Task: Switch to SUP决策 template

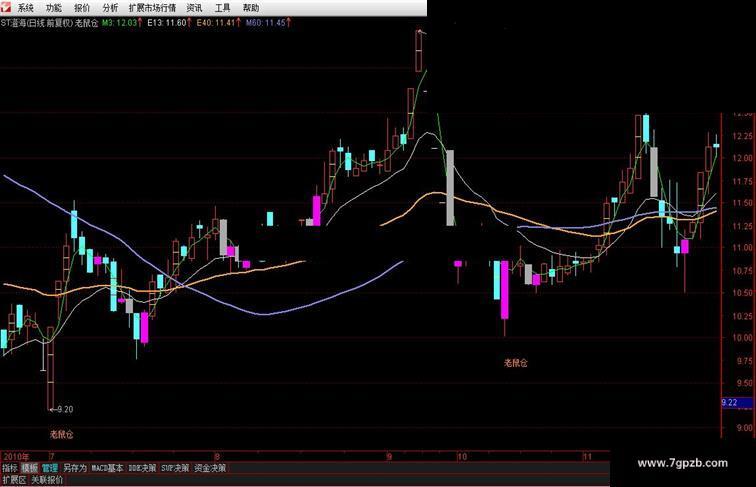Action: pyautogui.click(x=175, y=468)
